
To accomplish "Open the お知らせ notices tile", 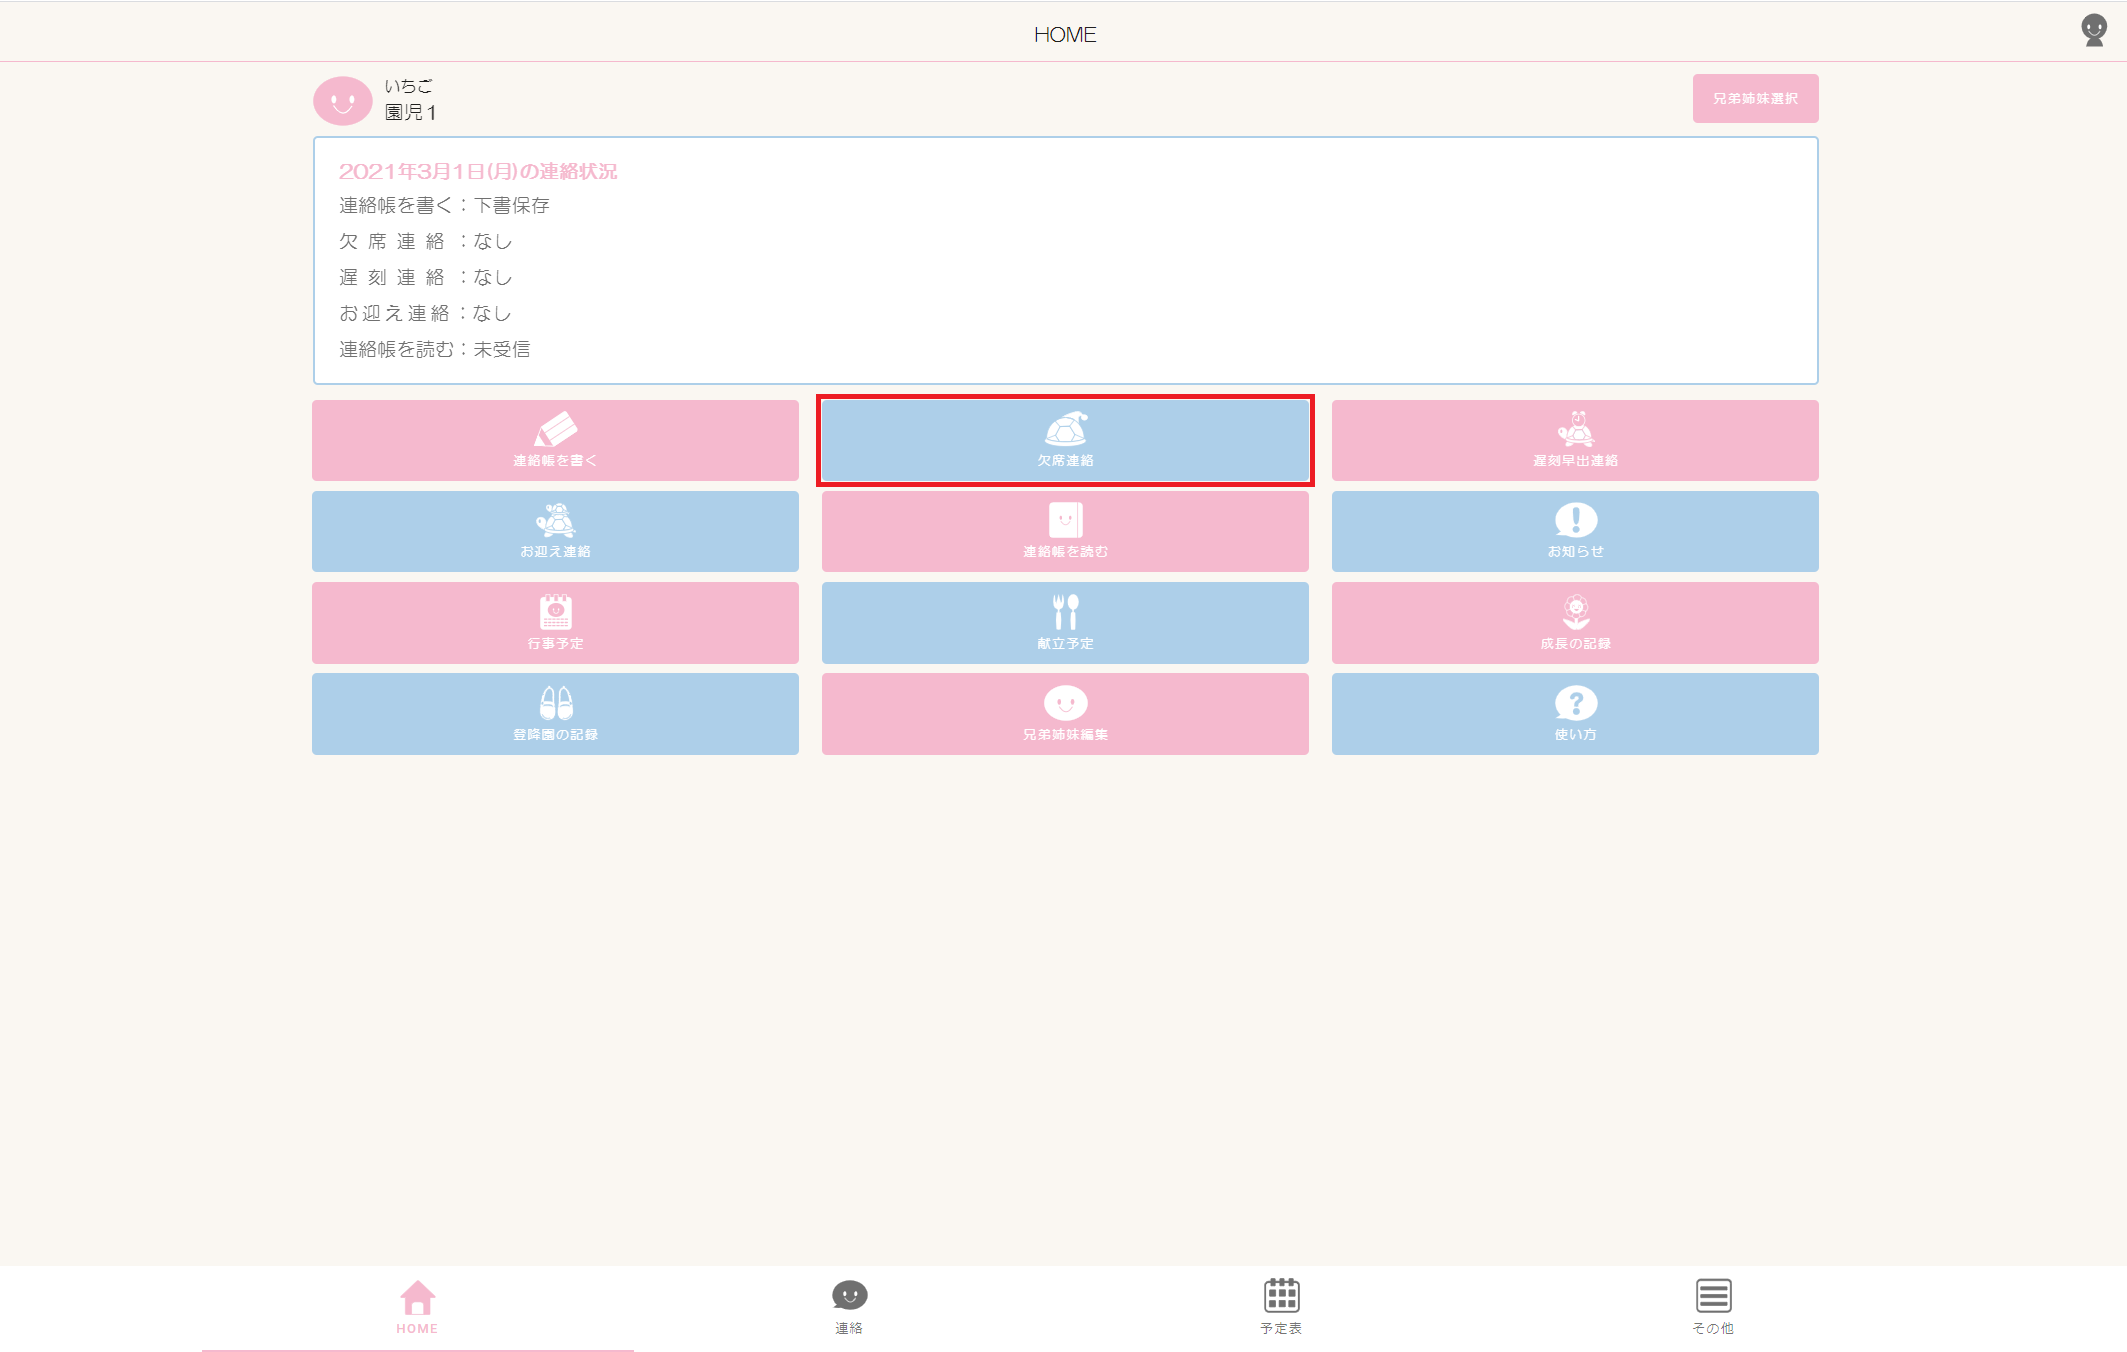I will [x=1575, y=531].
